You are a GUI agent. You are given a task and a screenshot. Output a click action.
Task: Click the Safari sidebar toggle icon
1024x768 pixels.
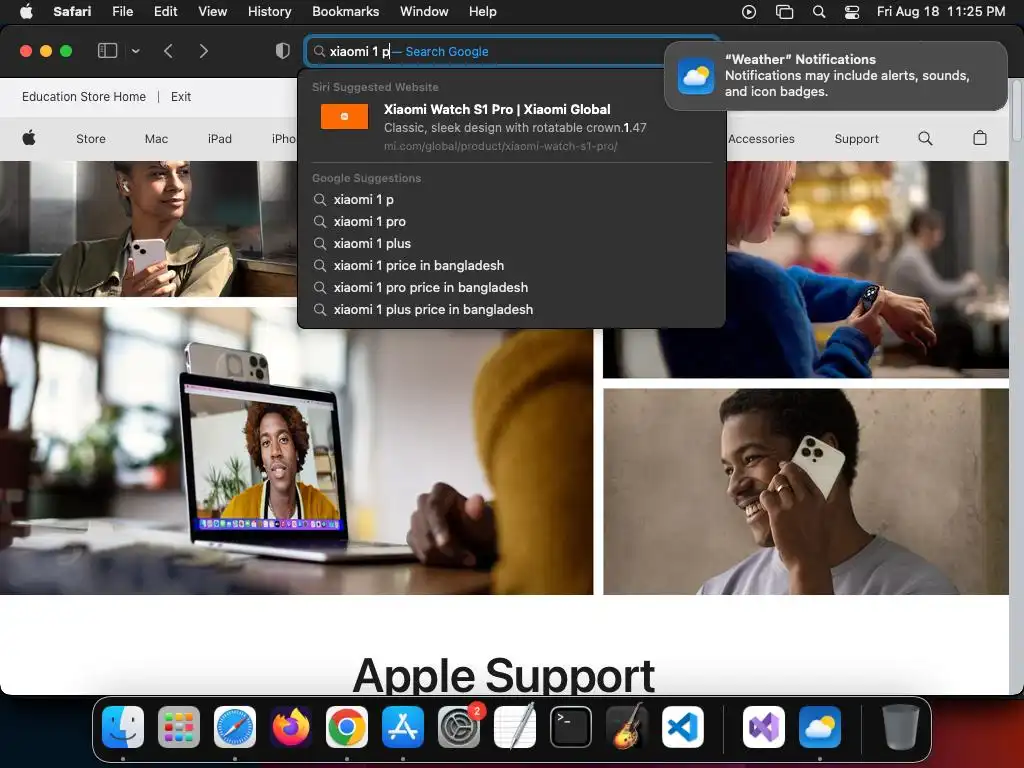tap(107, 51)
